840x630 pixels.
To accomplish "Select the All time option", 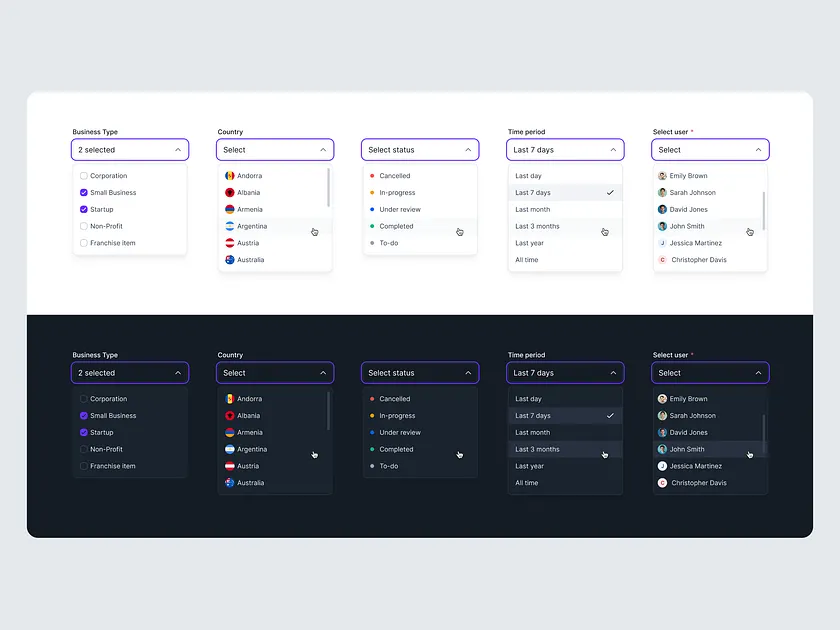I will point(527,259).
